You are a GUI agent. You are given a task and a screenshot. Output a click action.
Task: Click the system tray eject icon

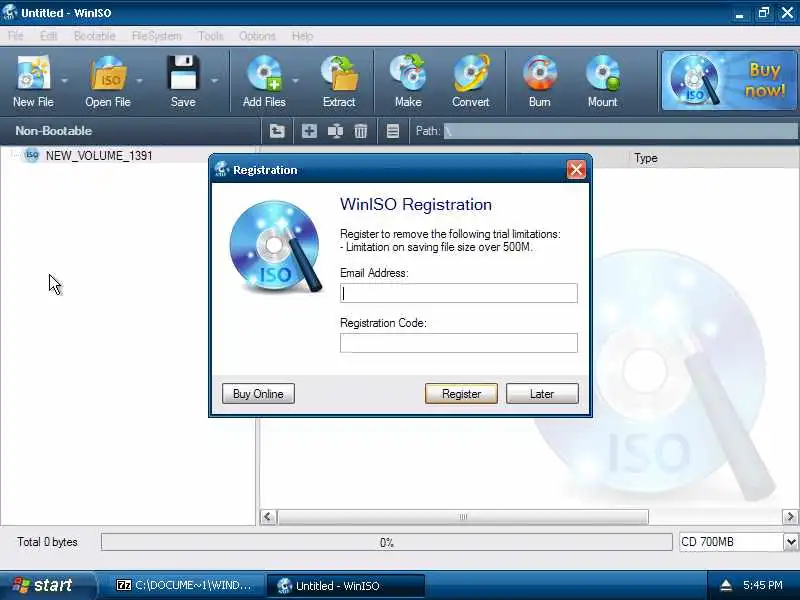coord(726,585)
